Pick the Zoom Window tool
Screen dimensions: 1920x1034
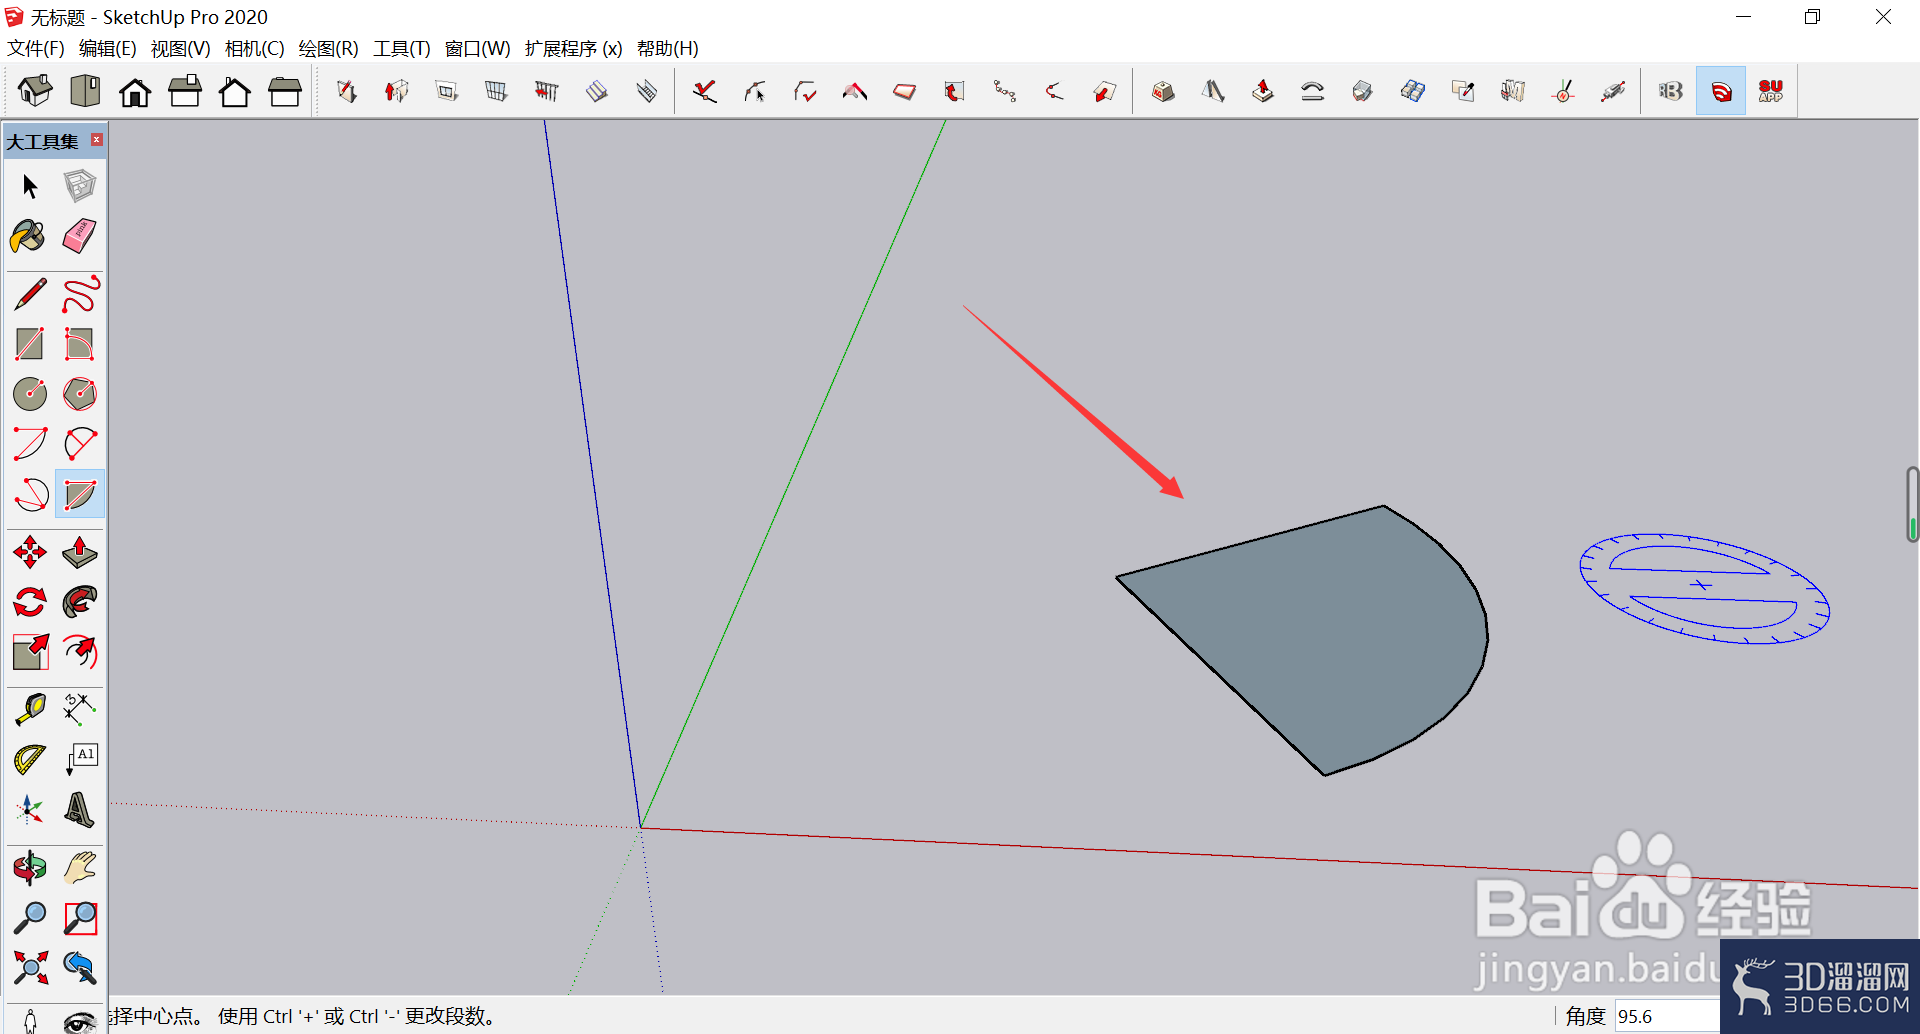(x=80, y=918)
